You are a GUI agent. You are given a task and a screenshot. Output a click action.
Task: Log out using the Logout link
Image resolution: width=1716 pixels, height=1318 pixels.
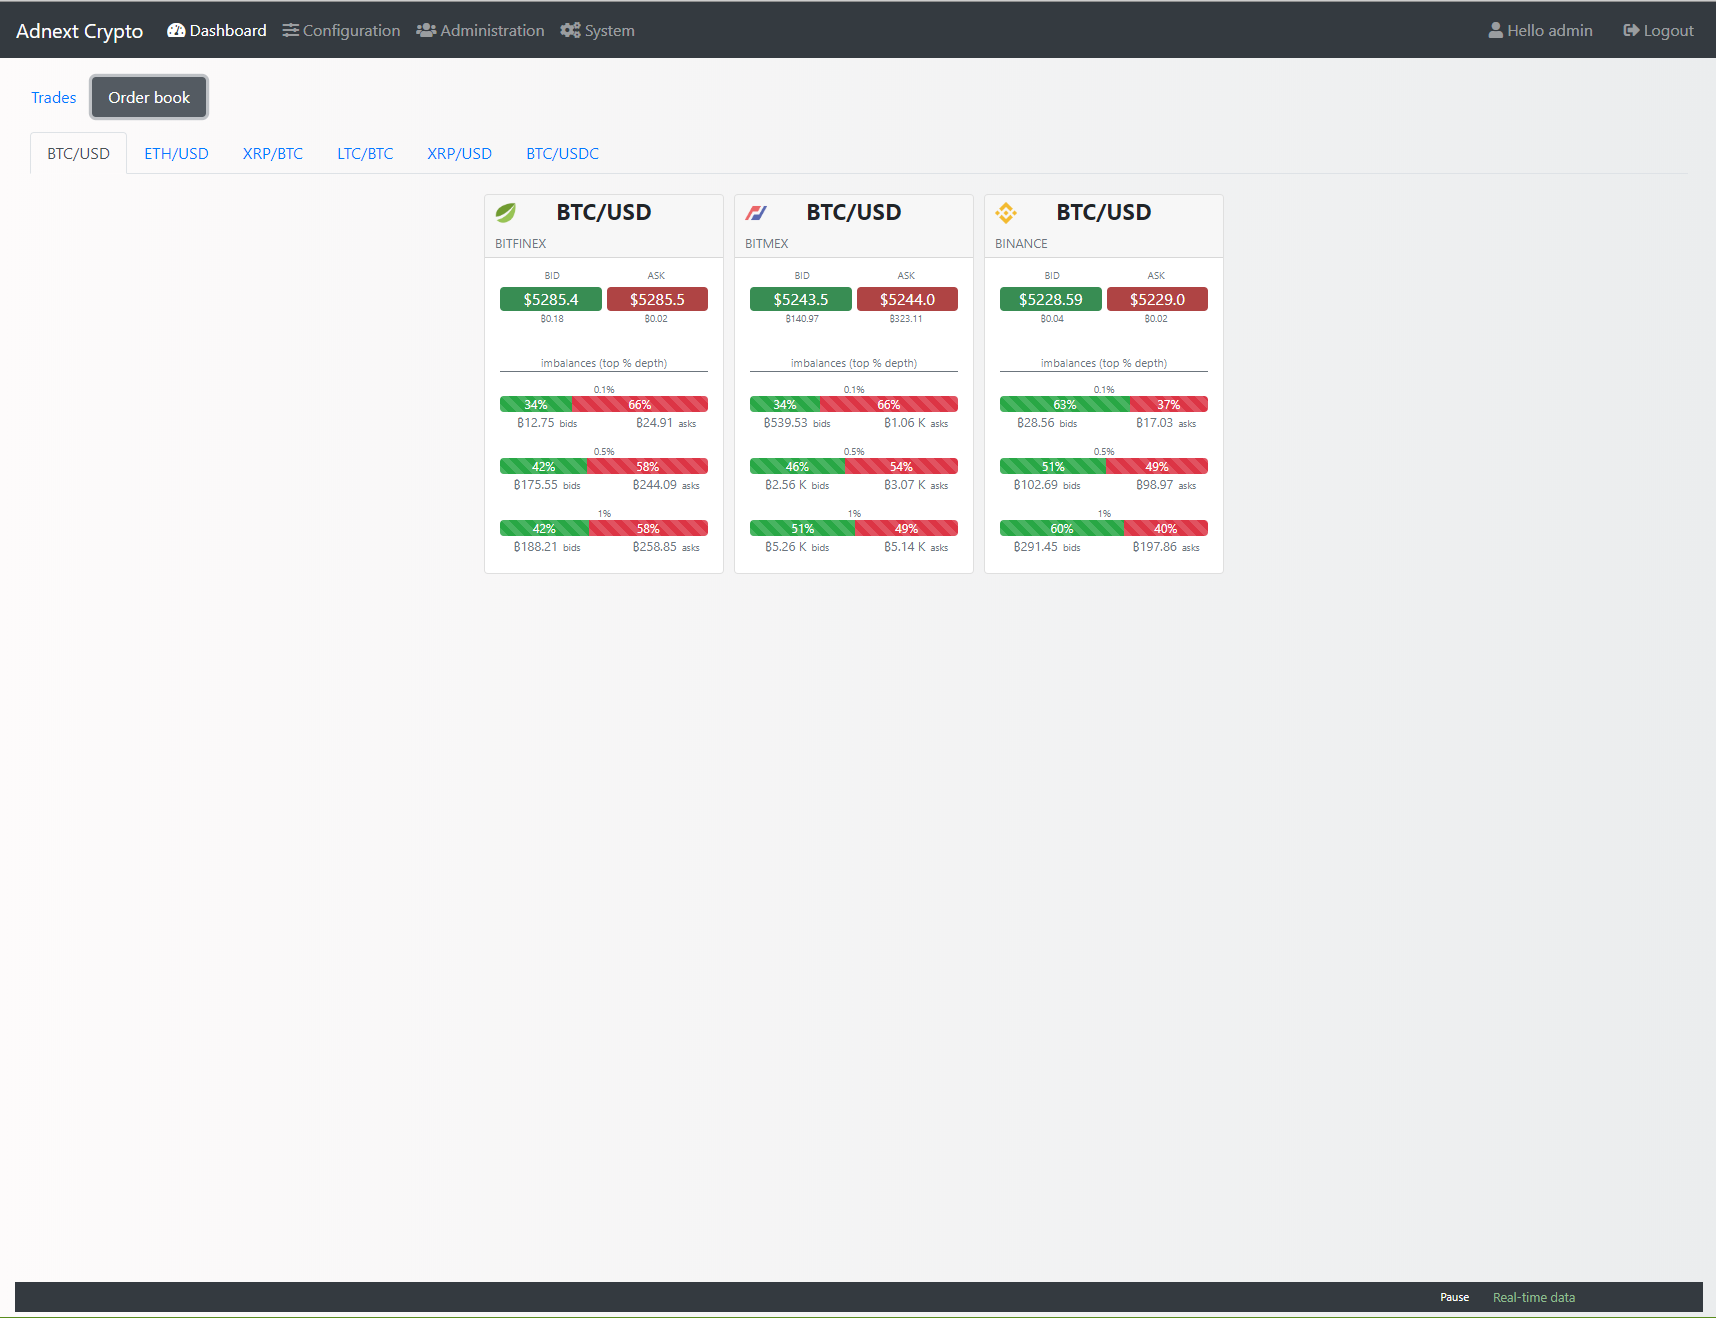[1658, 31]
